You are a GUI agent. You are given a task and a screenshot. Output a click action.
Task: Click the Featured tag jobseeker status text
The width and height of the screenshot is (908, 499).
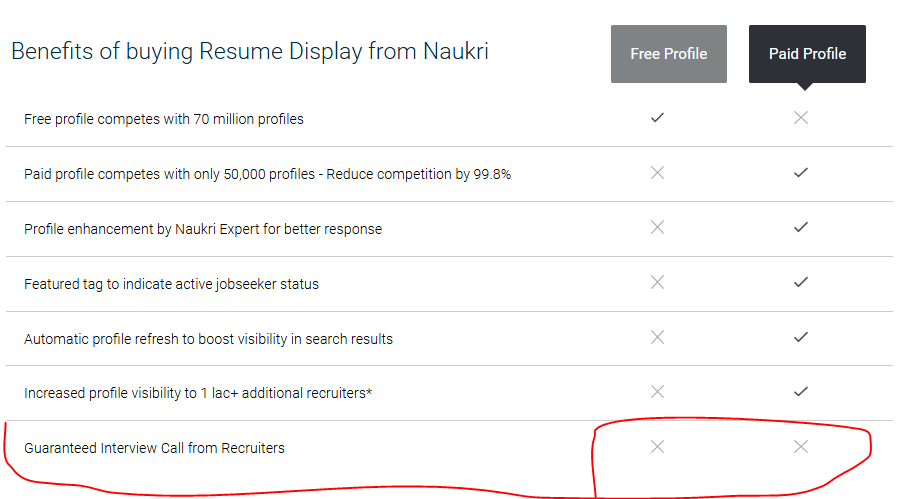pyautogui.click(x=171, y=284)
